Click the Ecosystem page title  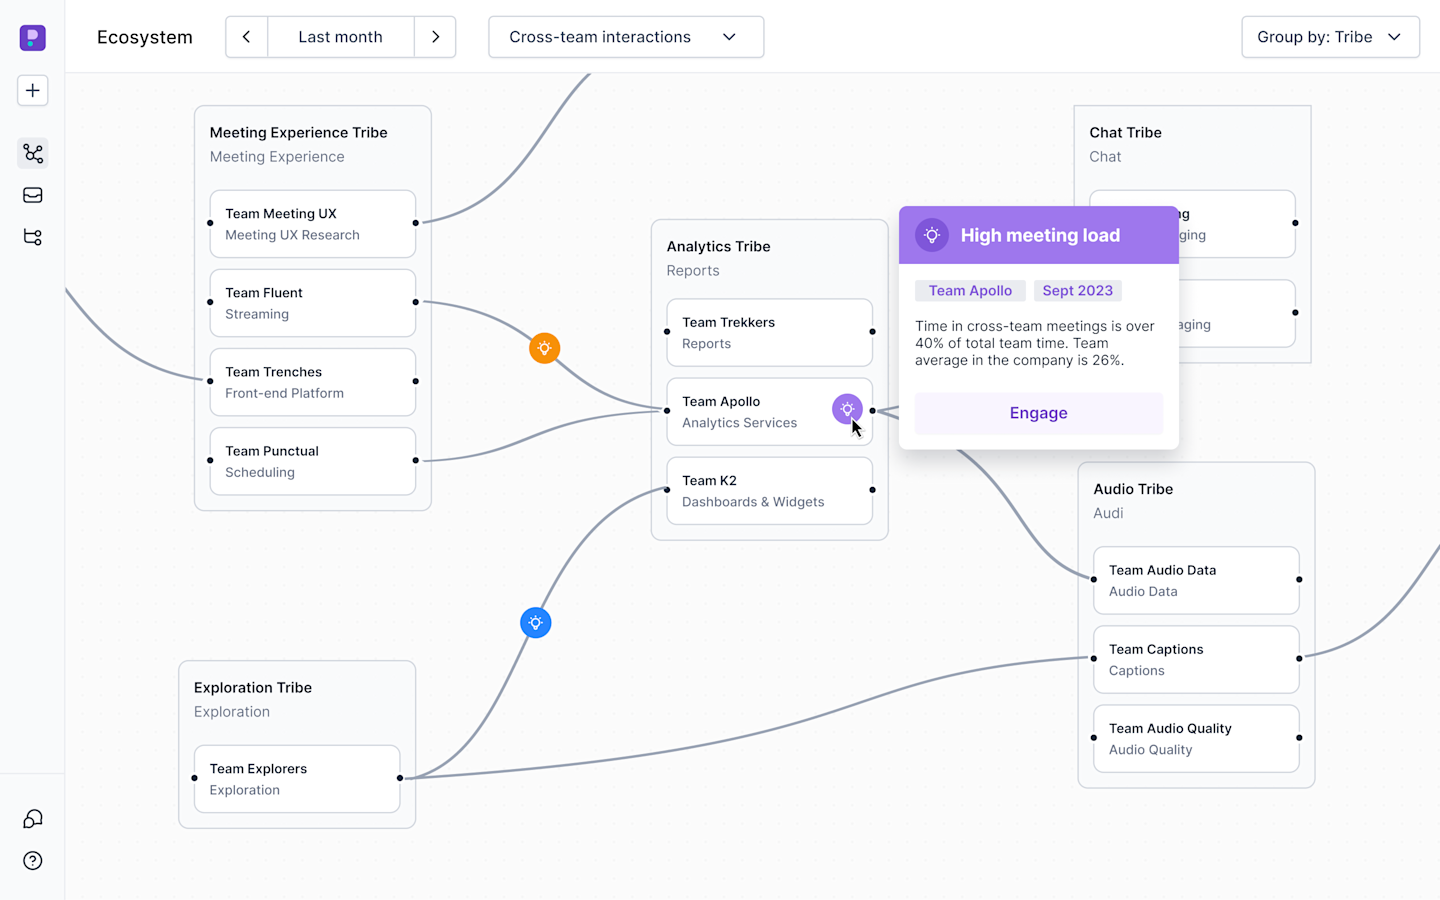coord(144,37)
